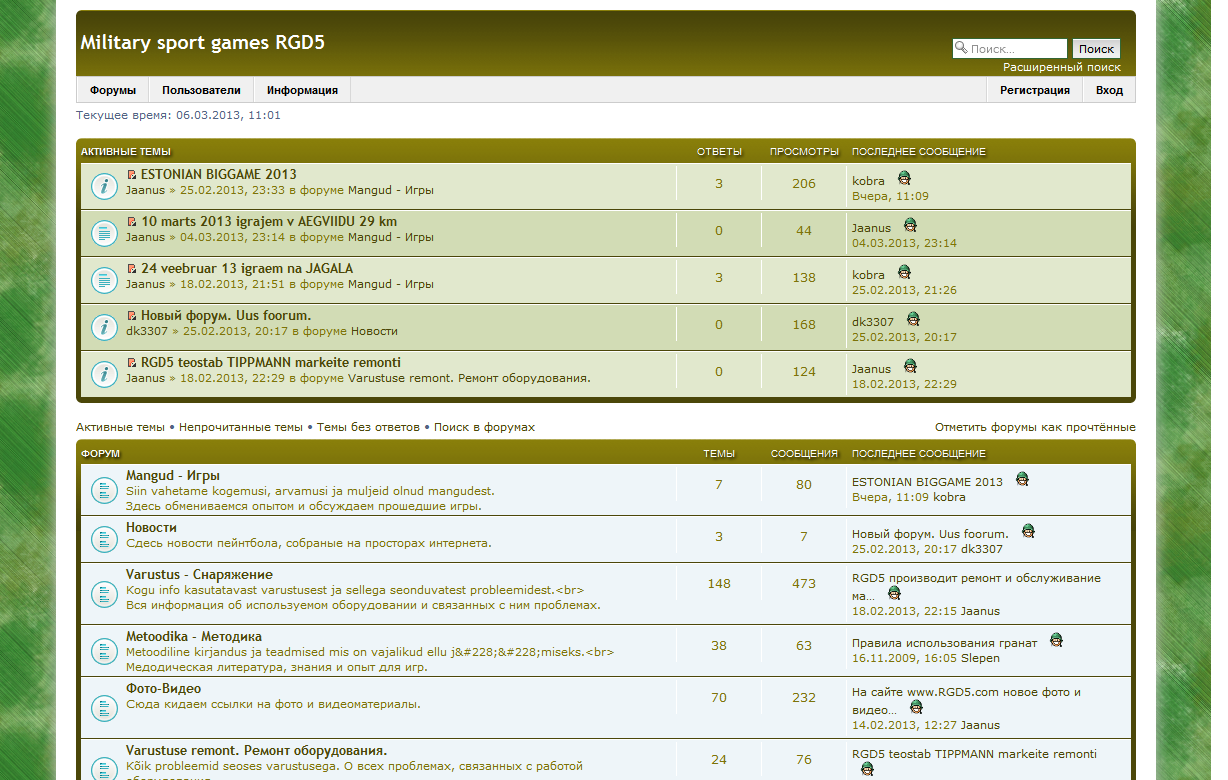The height and width of the screenshot is (780, 1228).
Task: Open the Форумы menu tab
Action: 113,90
